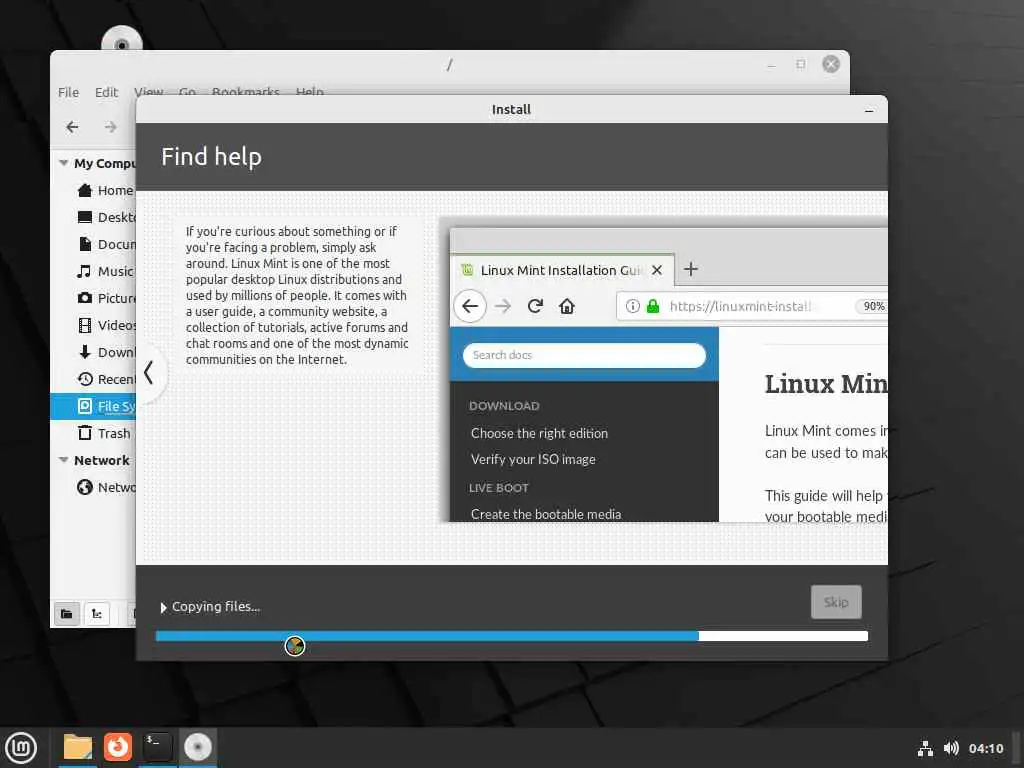This screenshot has height=768, width=1024.
Task: Switch to the installer taskbar disc icon
Action: [198, 747]
